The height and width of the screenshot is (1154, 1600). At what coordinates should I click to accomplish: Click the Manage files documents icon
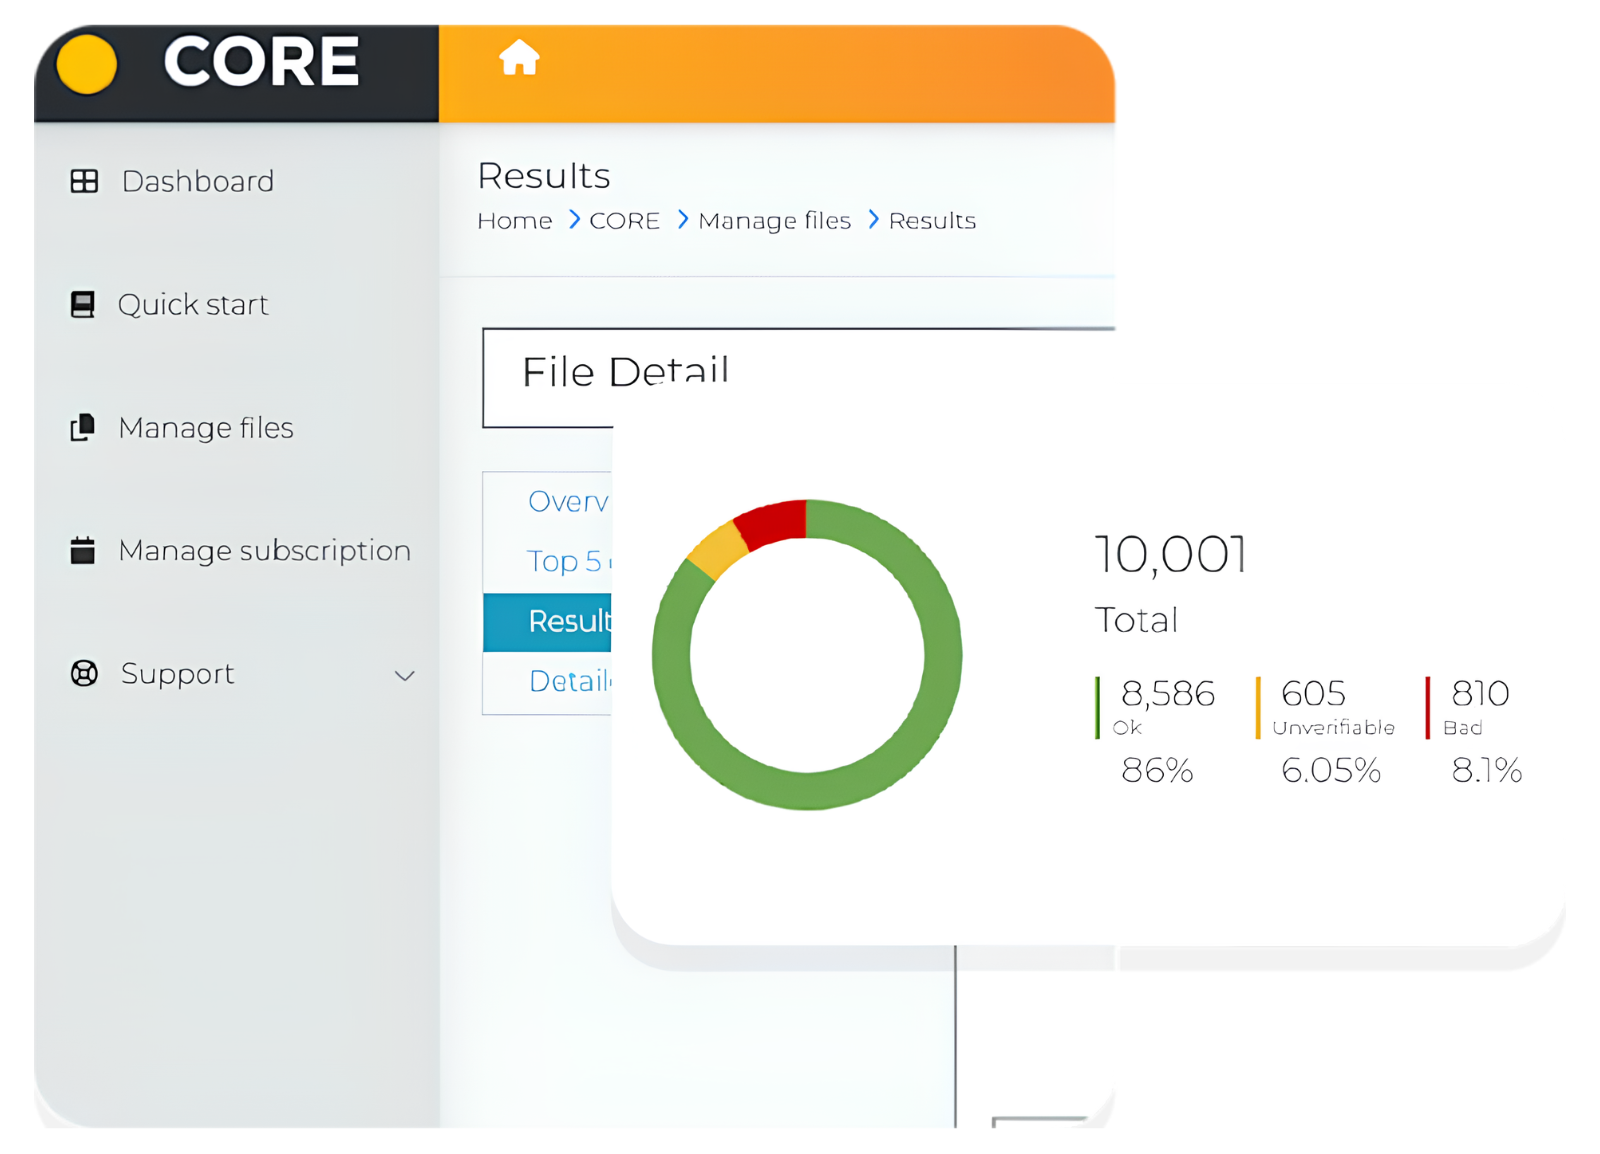[x=83, y=427]
